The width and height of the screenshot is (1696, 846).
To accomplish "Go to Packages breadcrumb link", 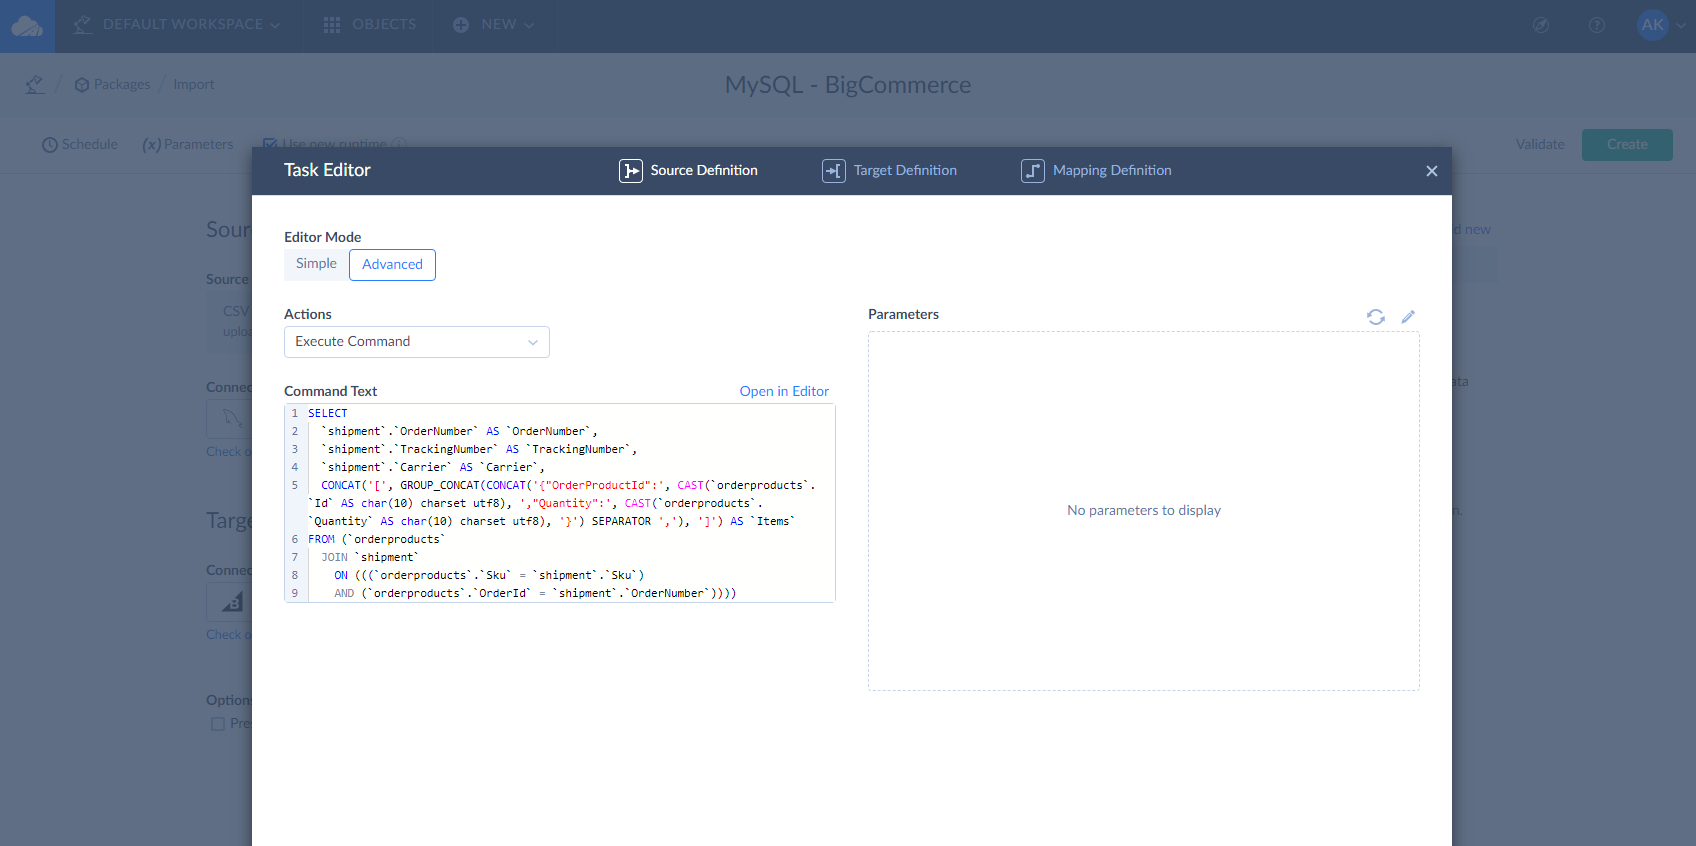I will [x=112, y=84].
